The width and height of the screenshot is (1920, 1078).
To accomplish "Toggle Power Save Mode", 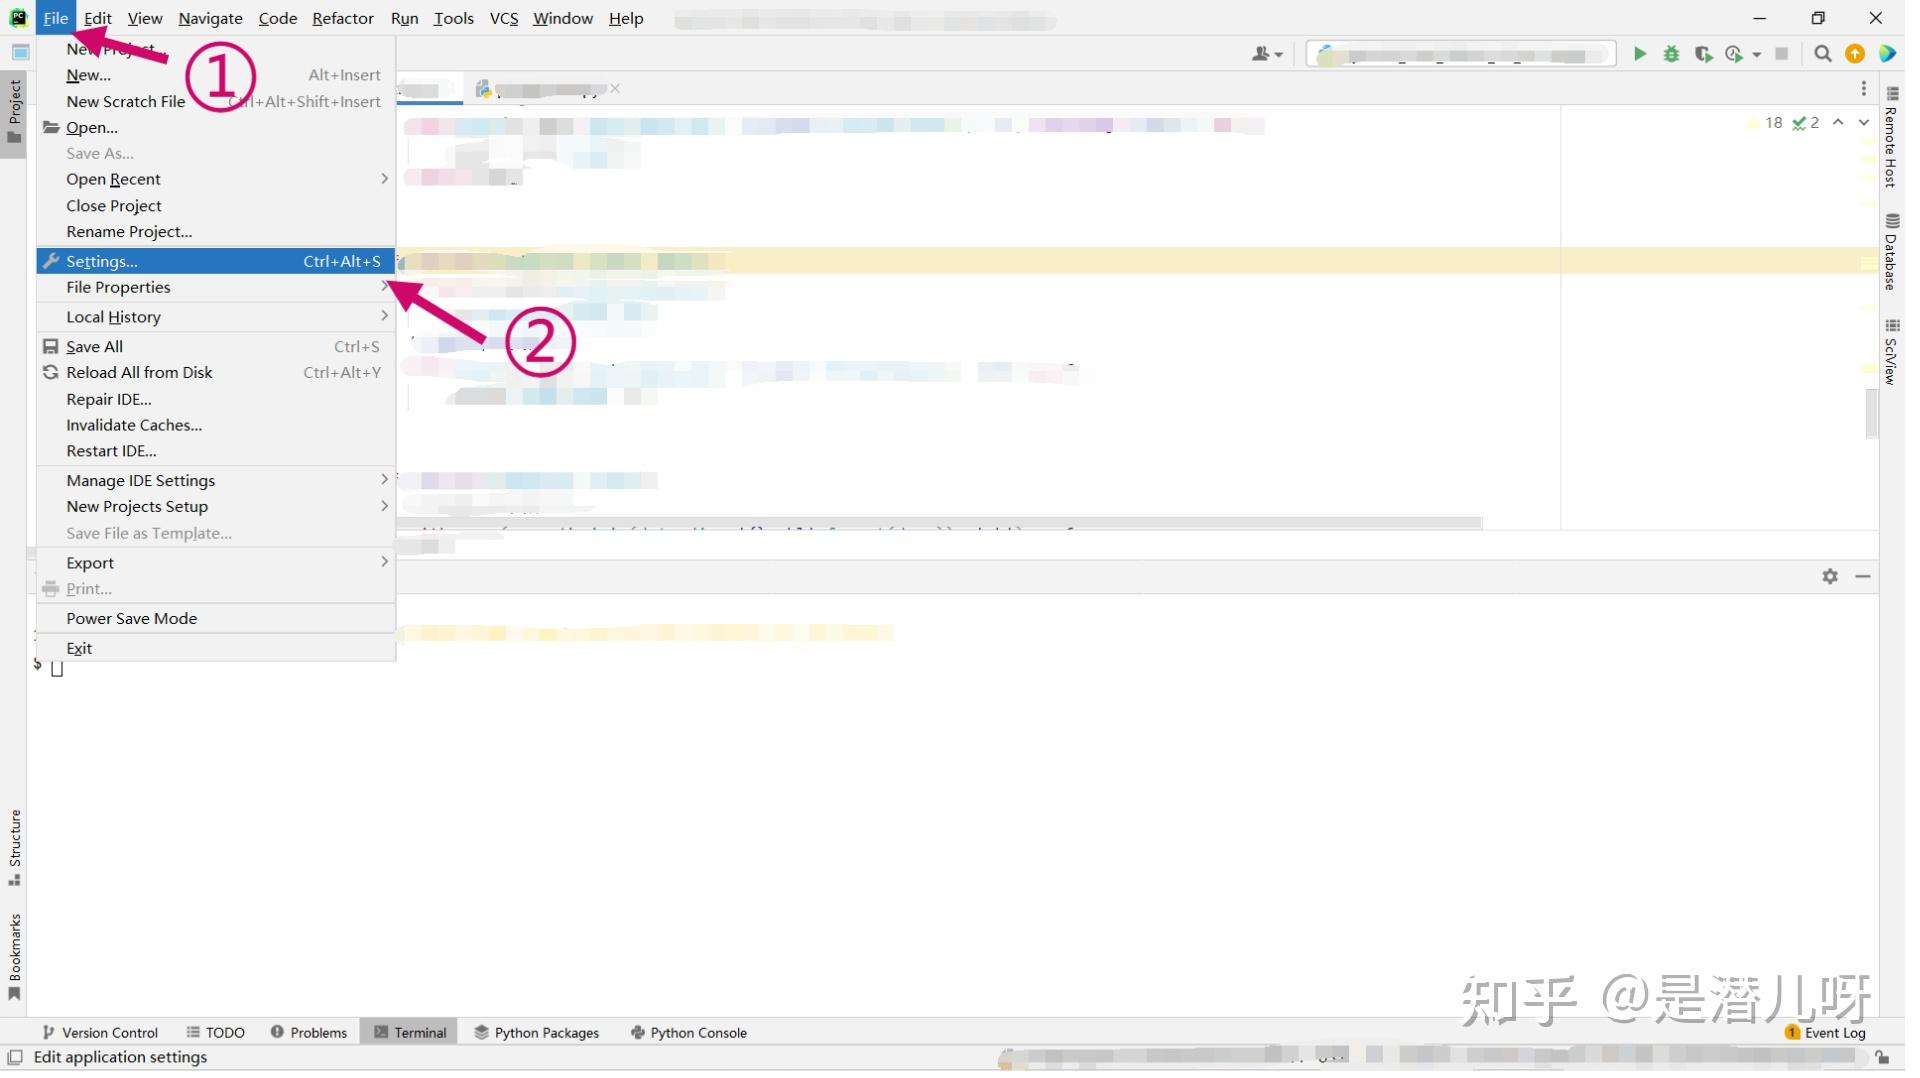I will point(131,618).
